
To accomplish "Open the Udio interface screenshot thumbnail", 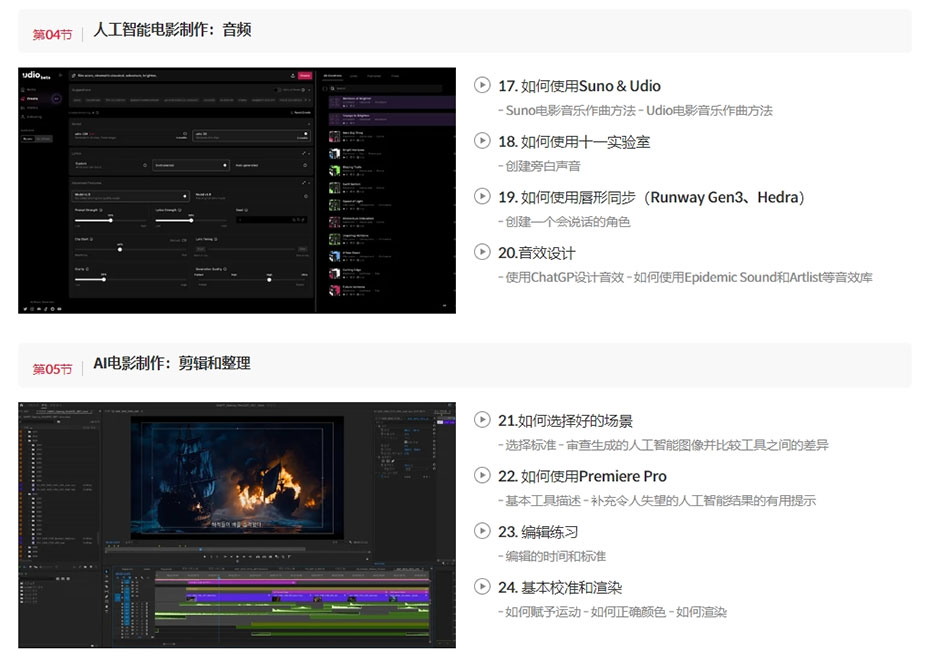I will point(237,190).
